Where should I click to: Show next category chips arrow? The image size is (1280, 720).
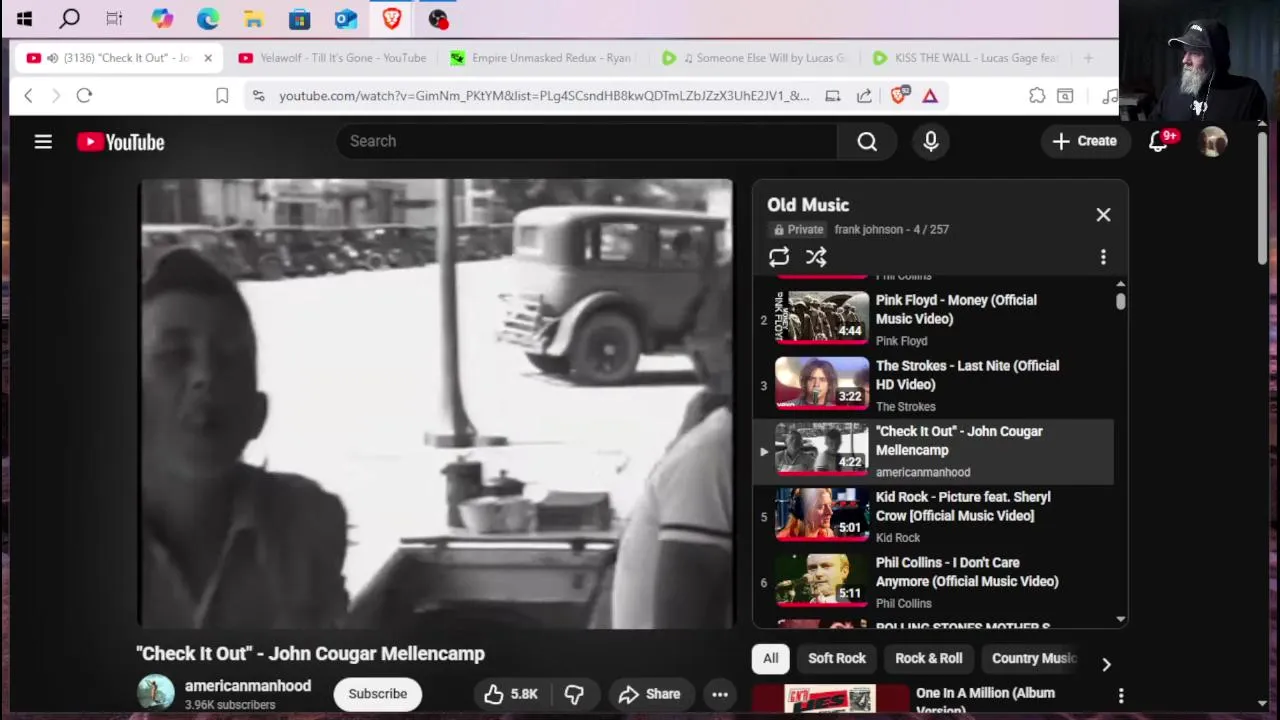point(1106,664)
